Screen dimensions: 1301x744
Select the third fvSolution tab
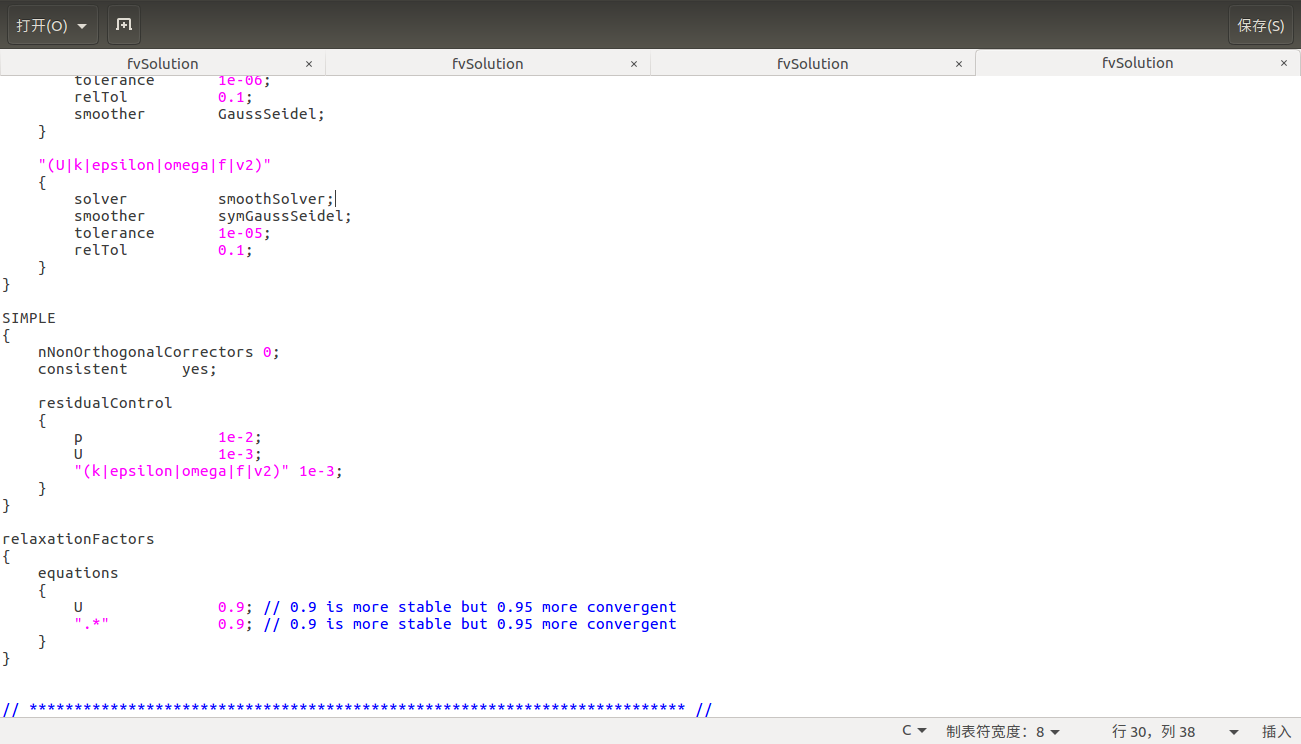click(812, 64)
